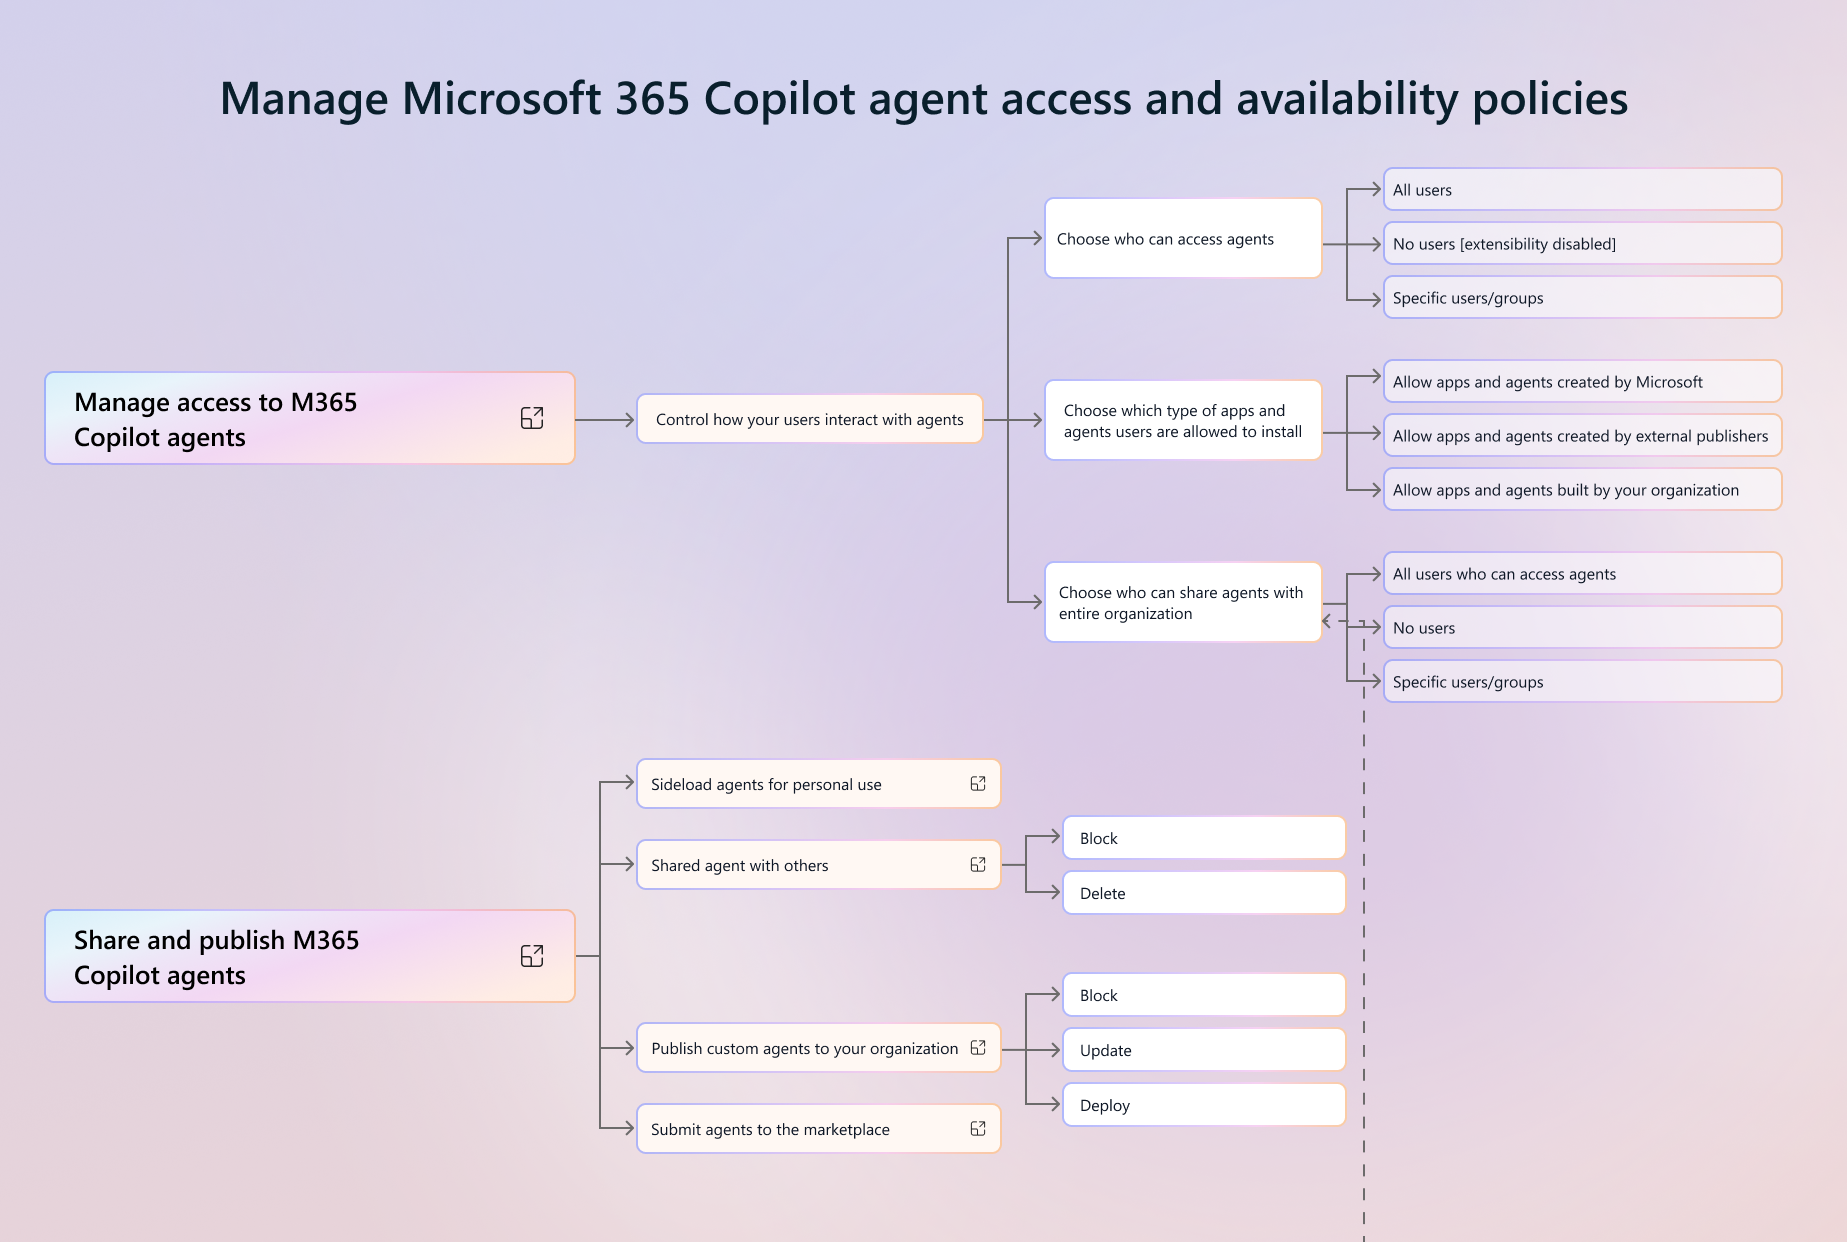Click the Deploy action box
The width and height of the screenshot is (1847, 1242).
point(1203,1105)
